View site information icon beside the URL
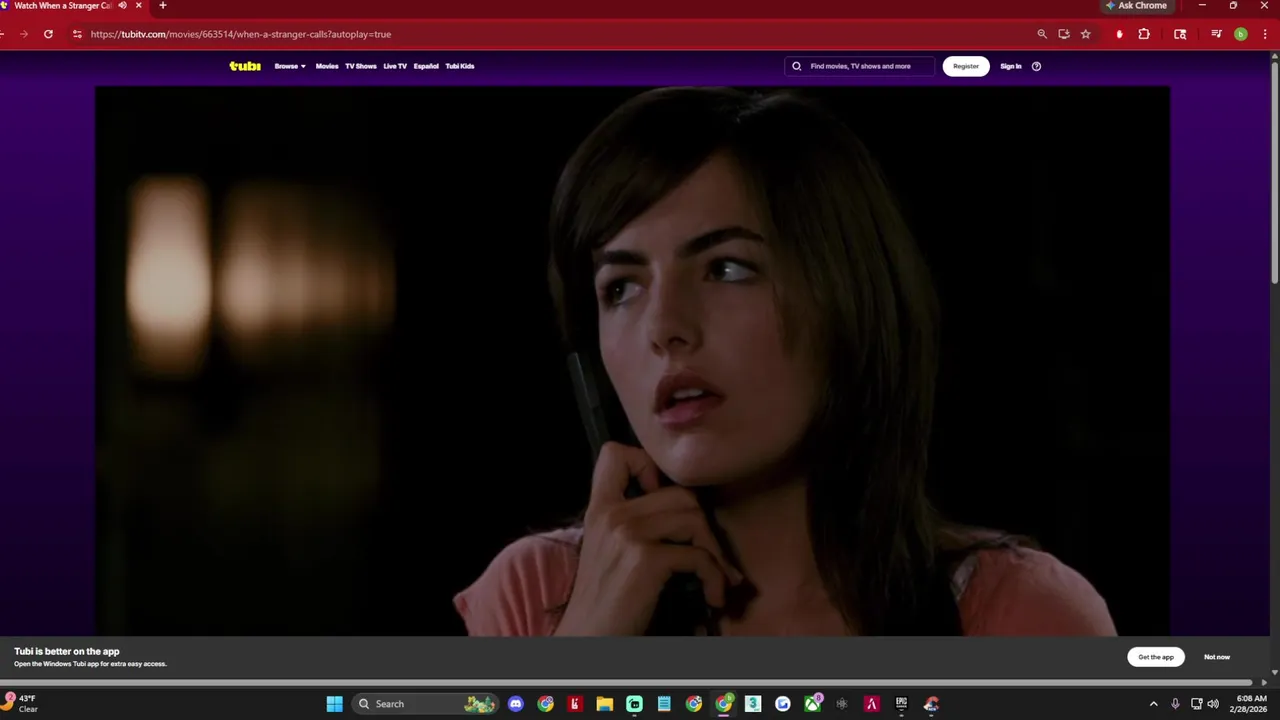Screen dimensions: 1280x720 tap(77, 34)
